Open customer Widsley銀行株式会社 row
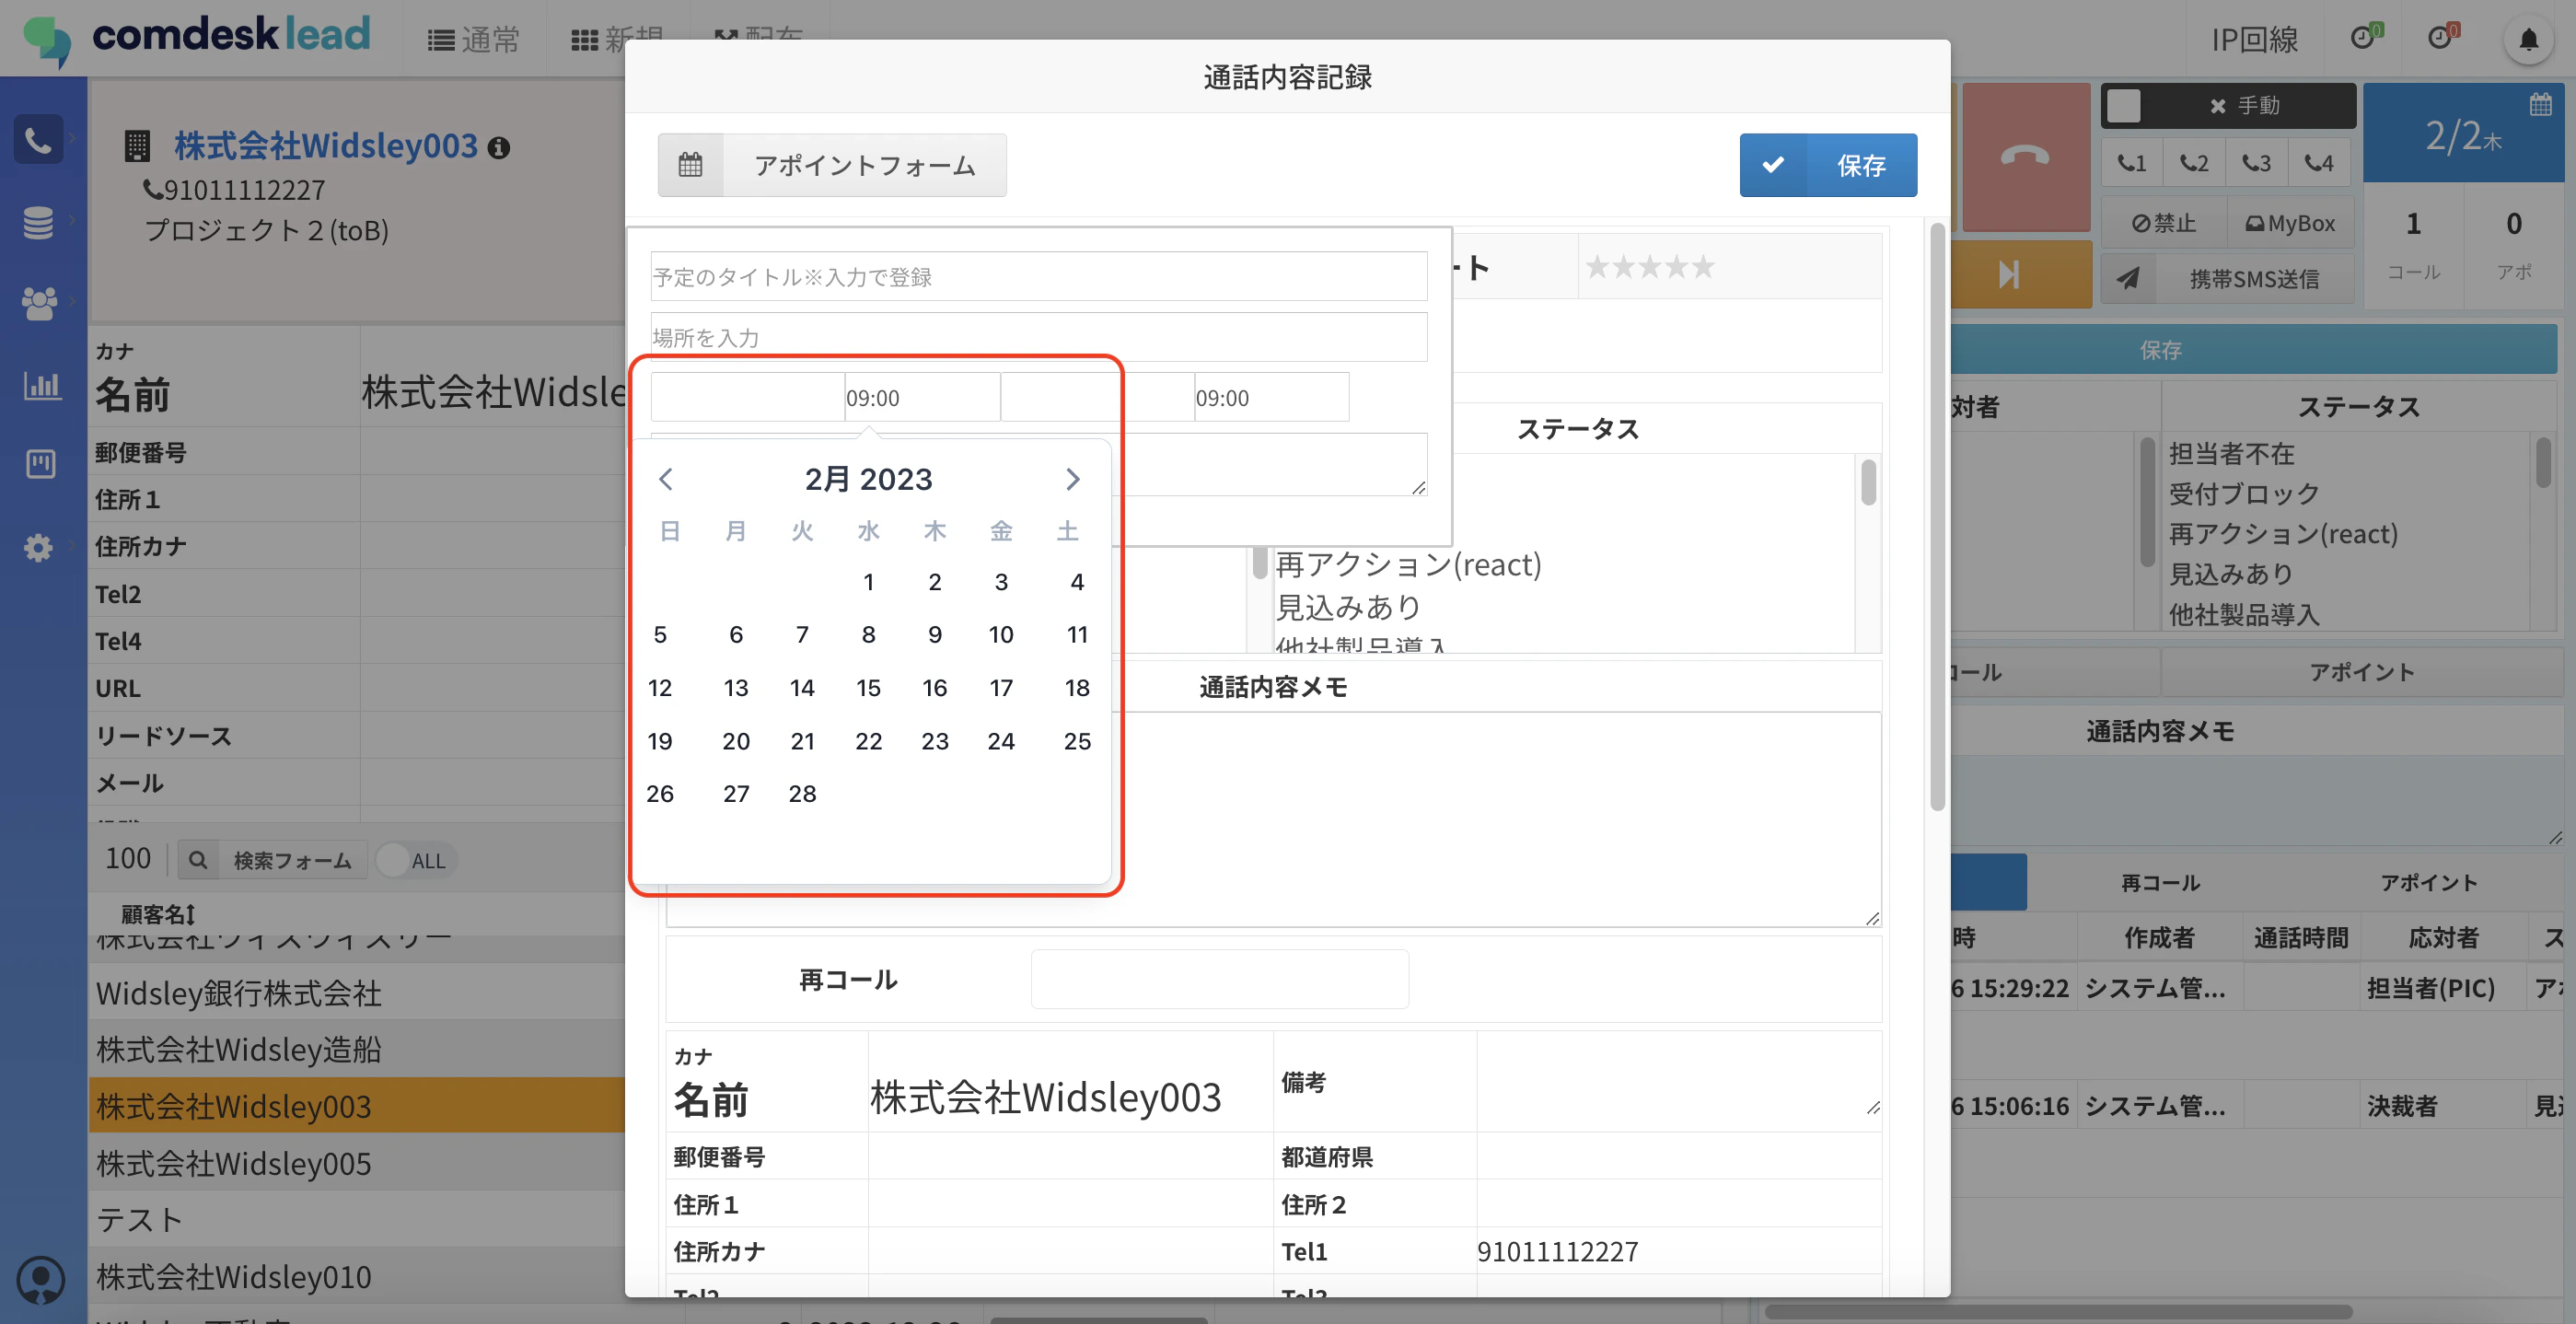2576x1324 pixels. click(x=356, y=992)
